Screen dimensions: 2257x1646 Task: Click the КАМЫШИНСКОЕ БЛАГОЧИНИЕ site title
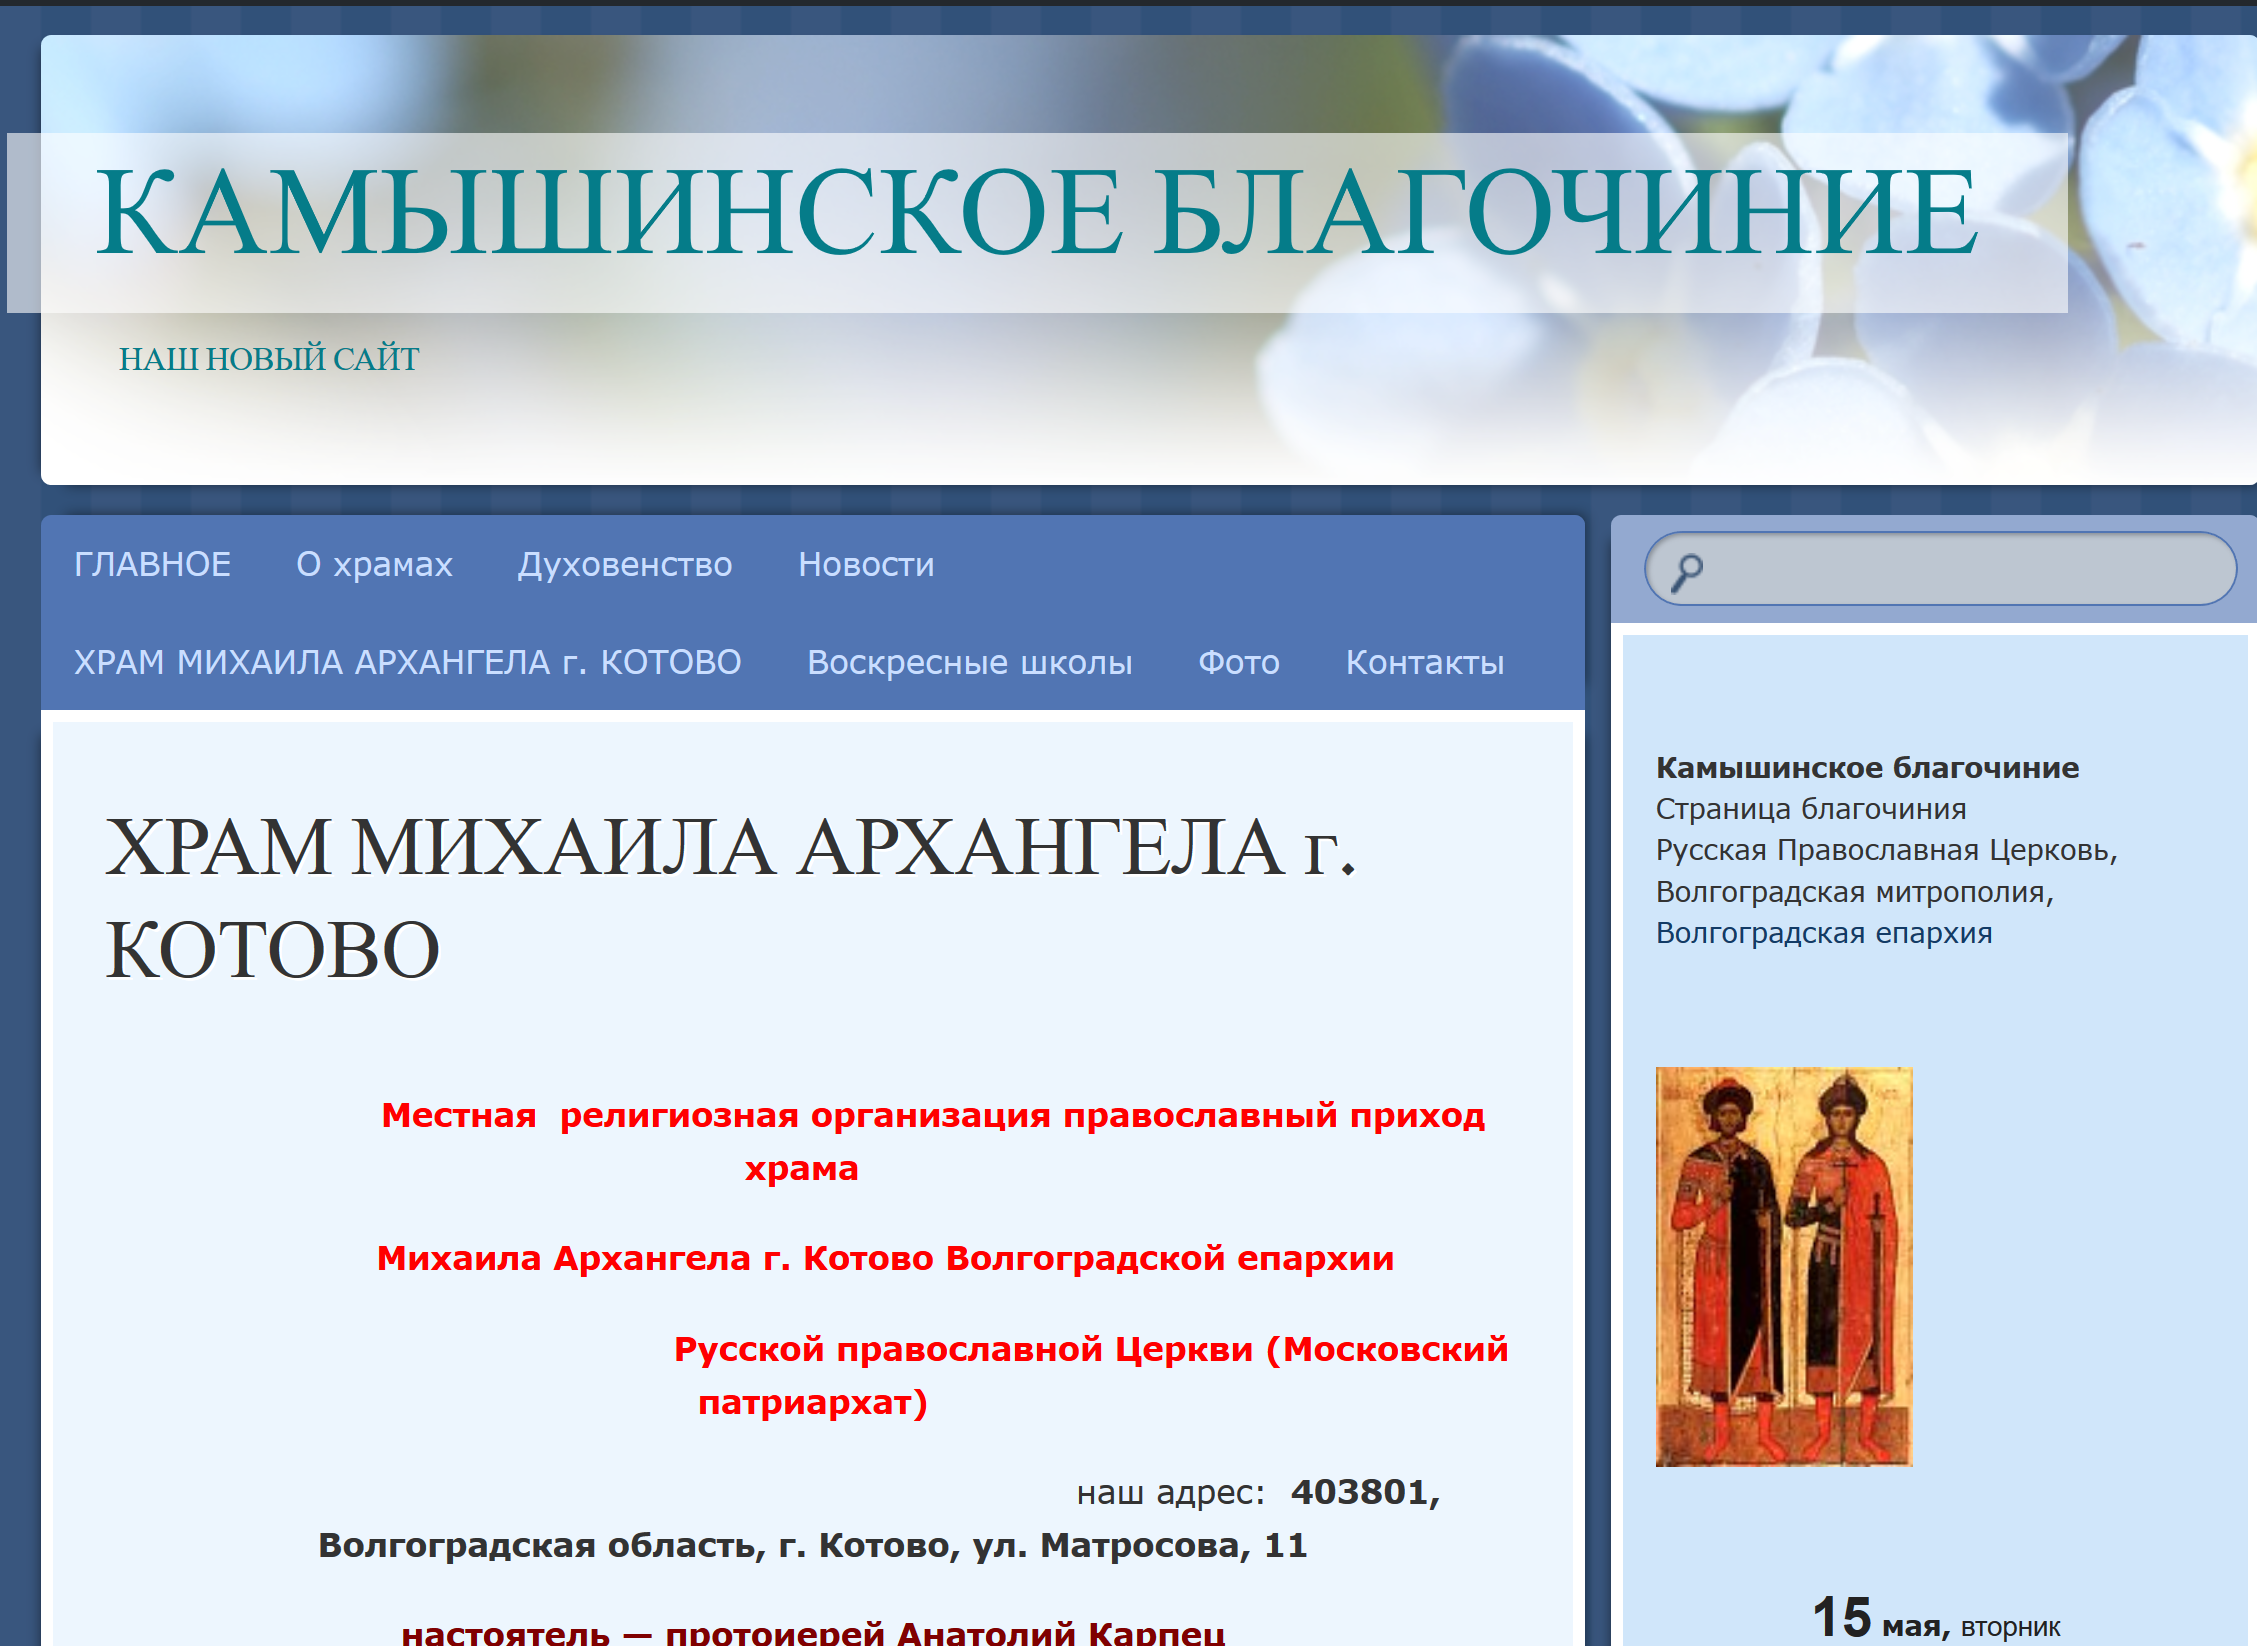(1036, 212)
